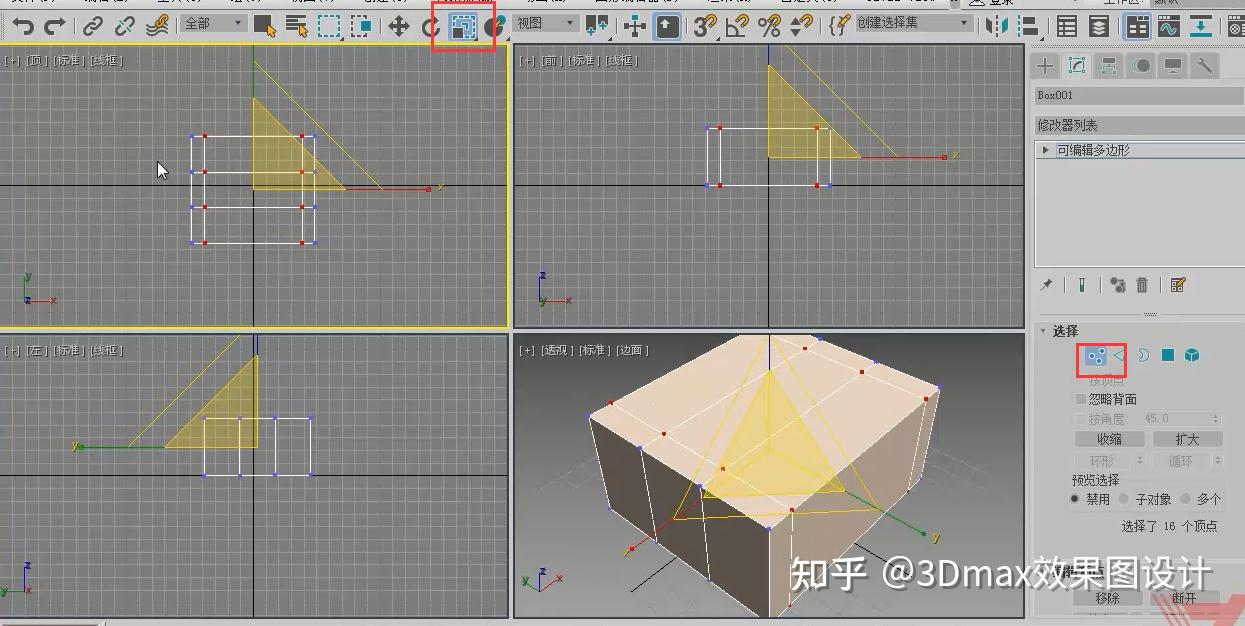Toggle the Ribbon display button

(1136, 25)
